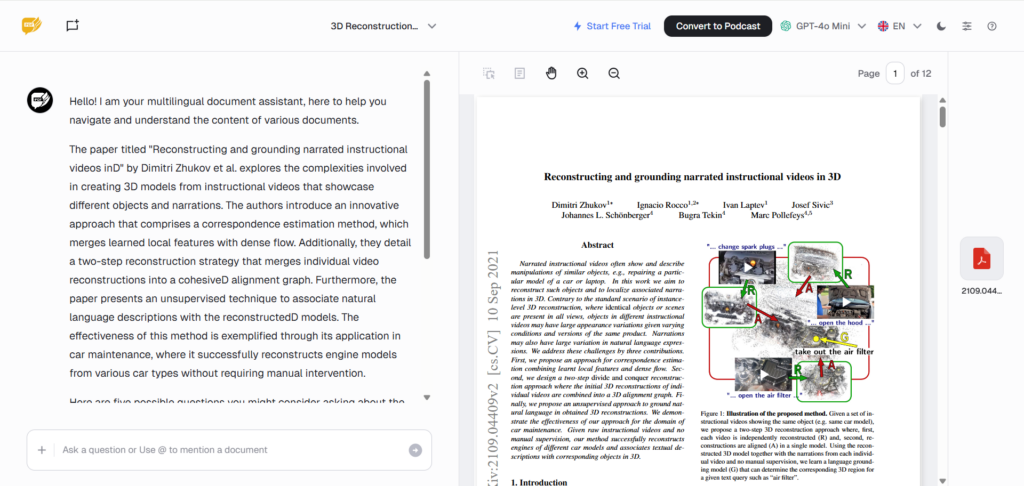The image size is (1024, 486).
Task: Click the 'take out the air filter' figure label
Action: (x=834, y=352)
